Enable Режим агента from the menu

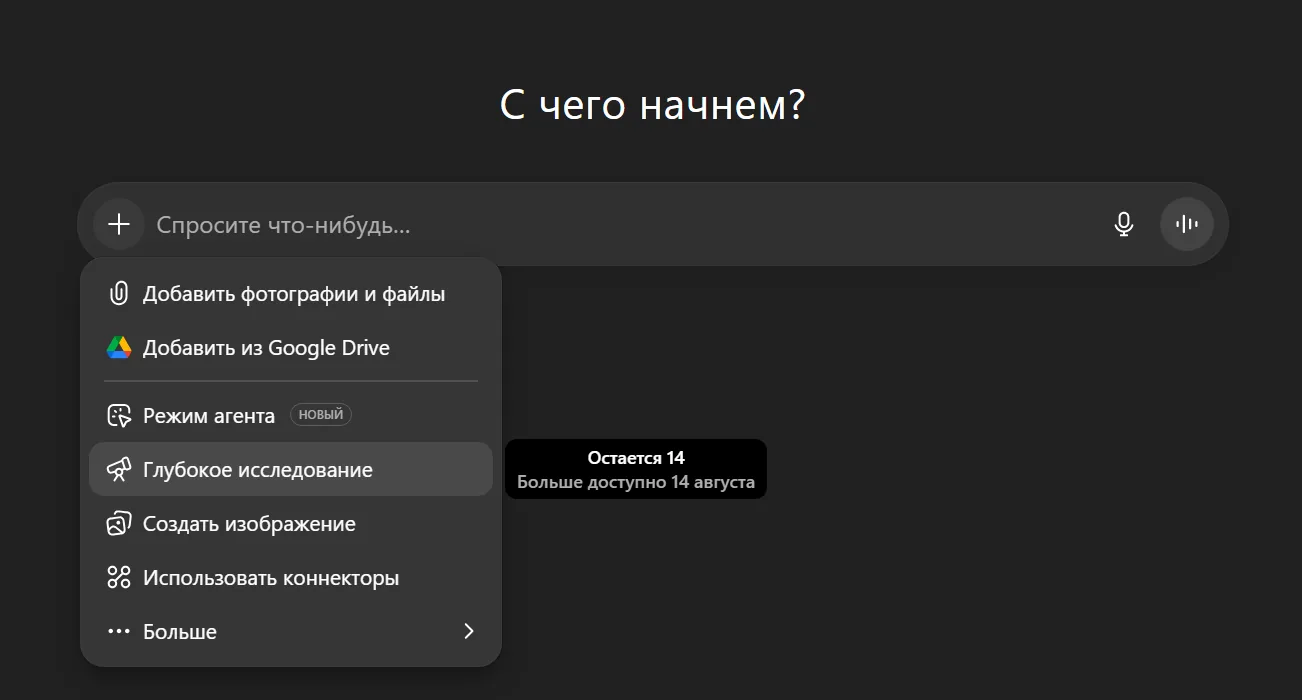click(x=291, y=415)
